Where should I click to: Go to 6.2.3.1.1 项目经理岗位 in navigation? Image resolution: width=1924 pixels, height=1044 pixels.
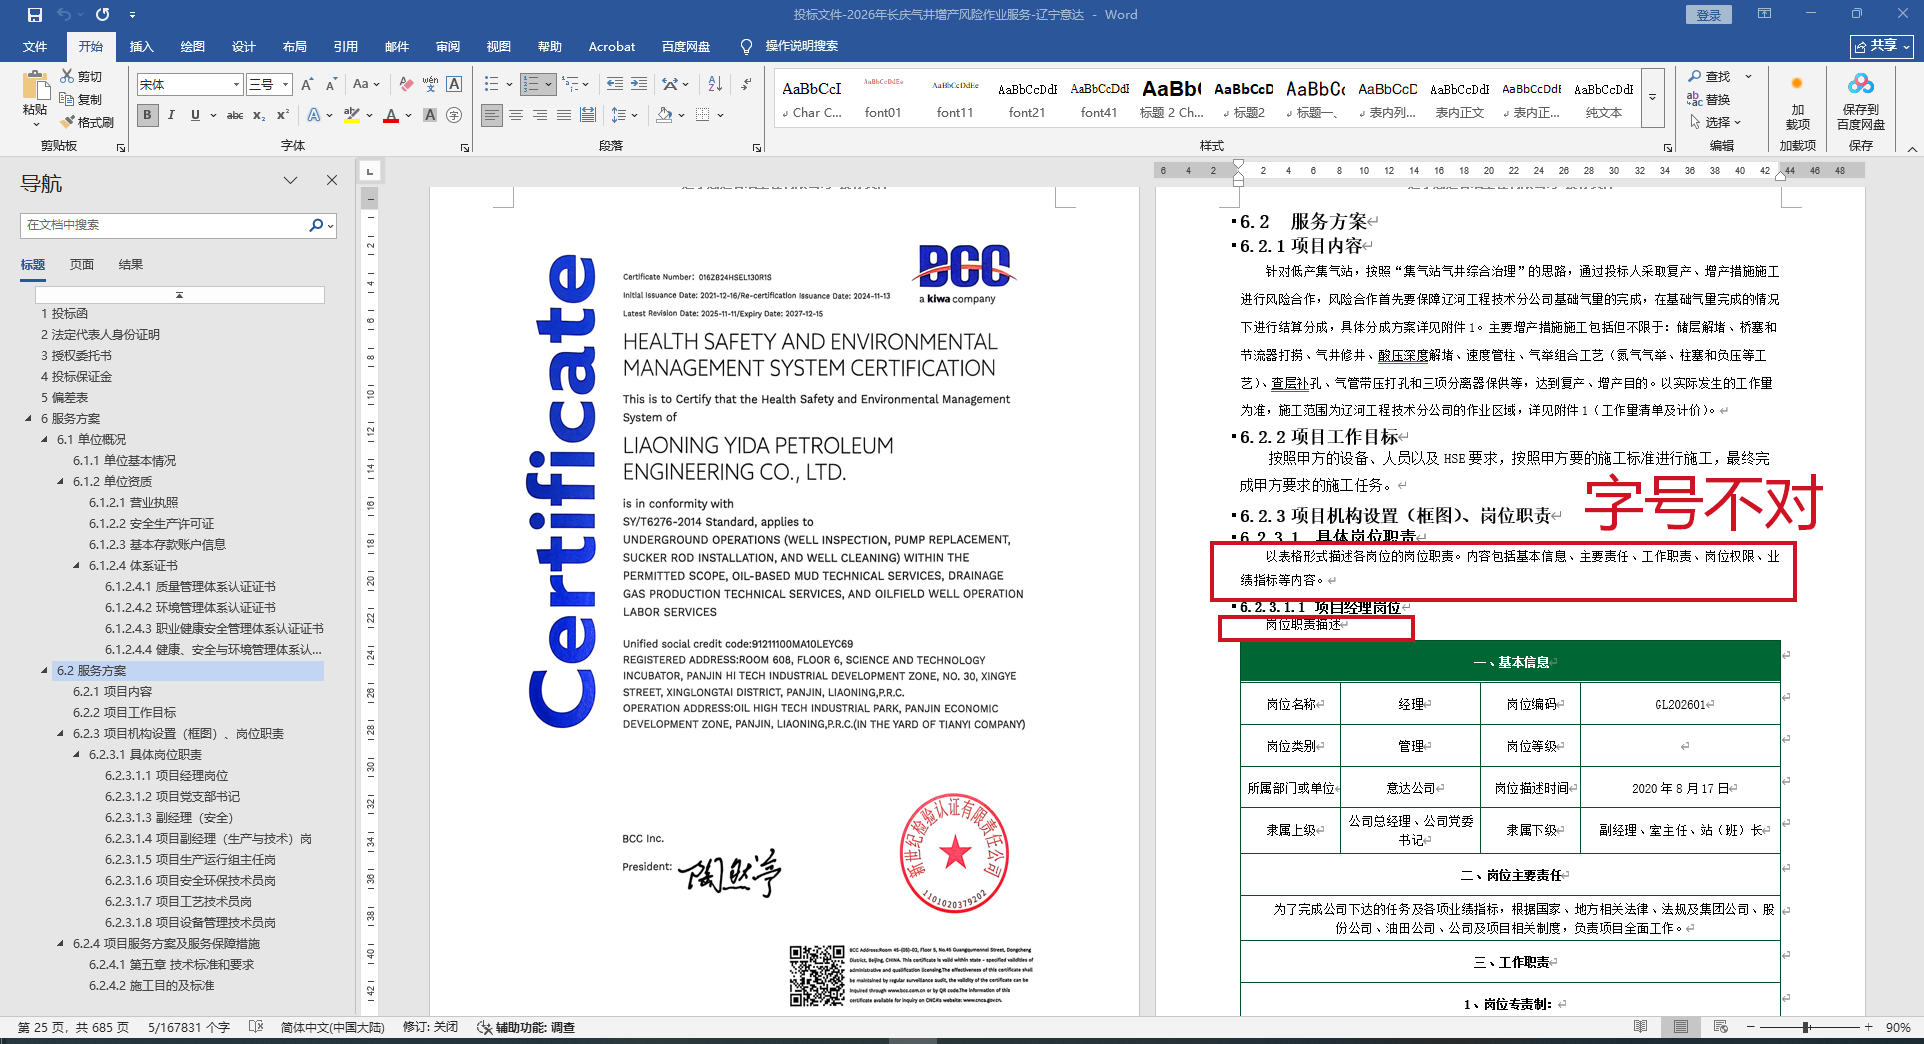point(166,775)
